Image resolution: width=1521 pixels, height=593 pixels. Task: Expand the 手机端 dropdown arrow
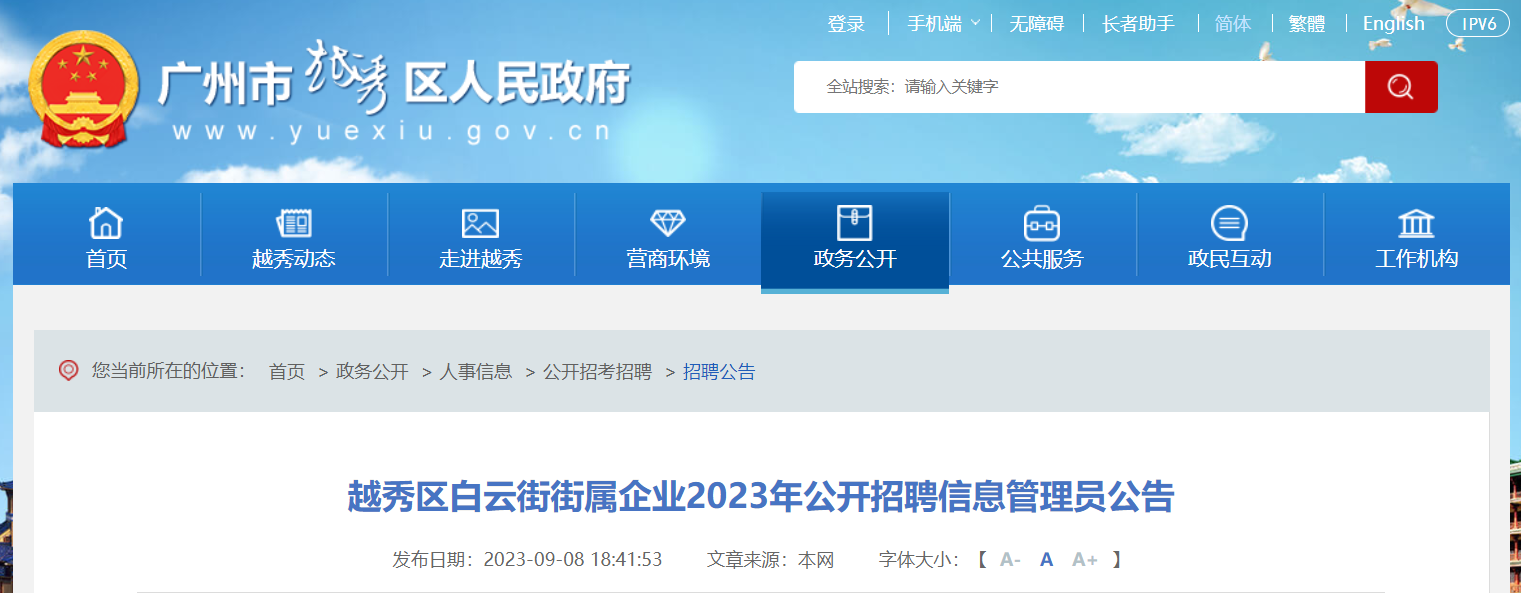[975, 23]
